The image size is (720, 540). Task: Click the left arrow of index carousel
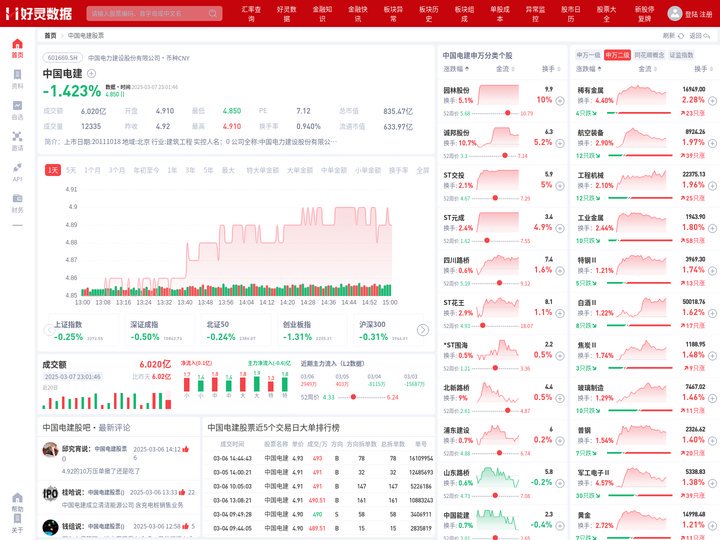tap(49, 330)
